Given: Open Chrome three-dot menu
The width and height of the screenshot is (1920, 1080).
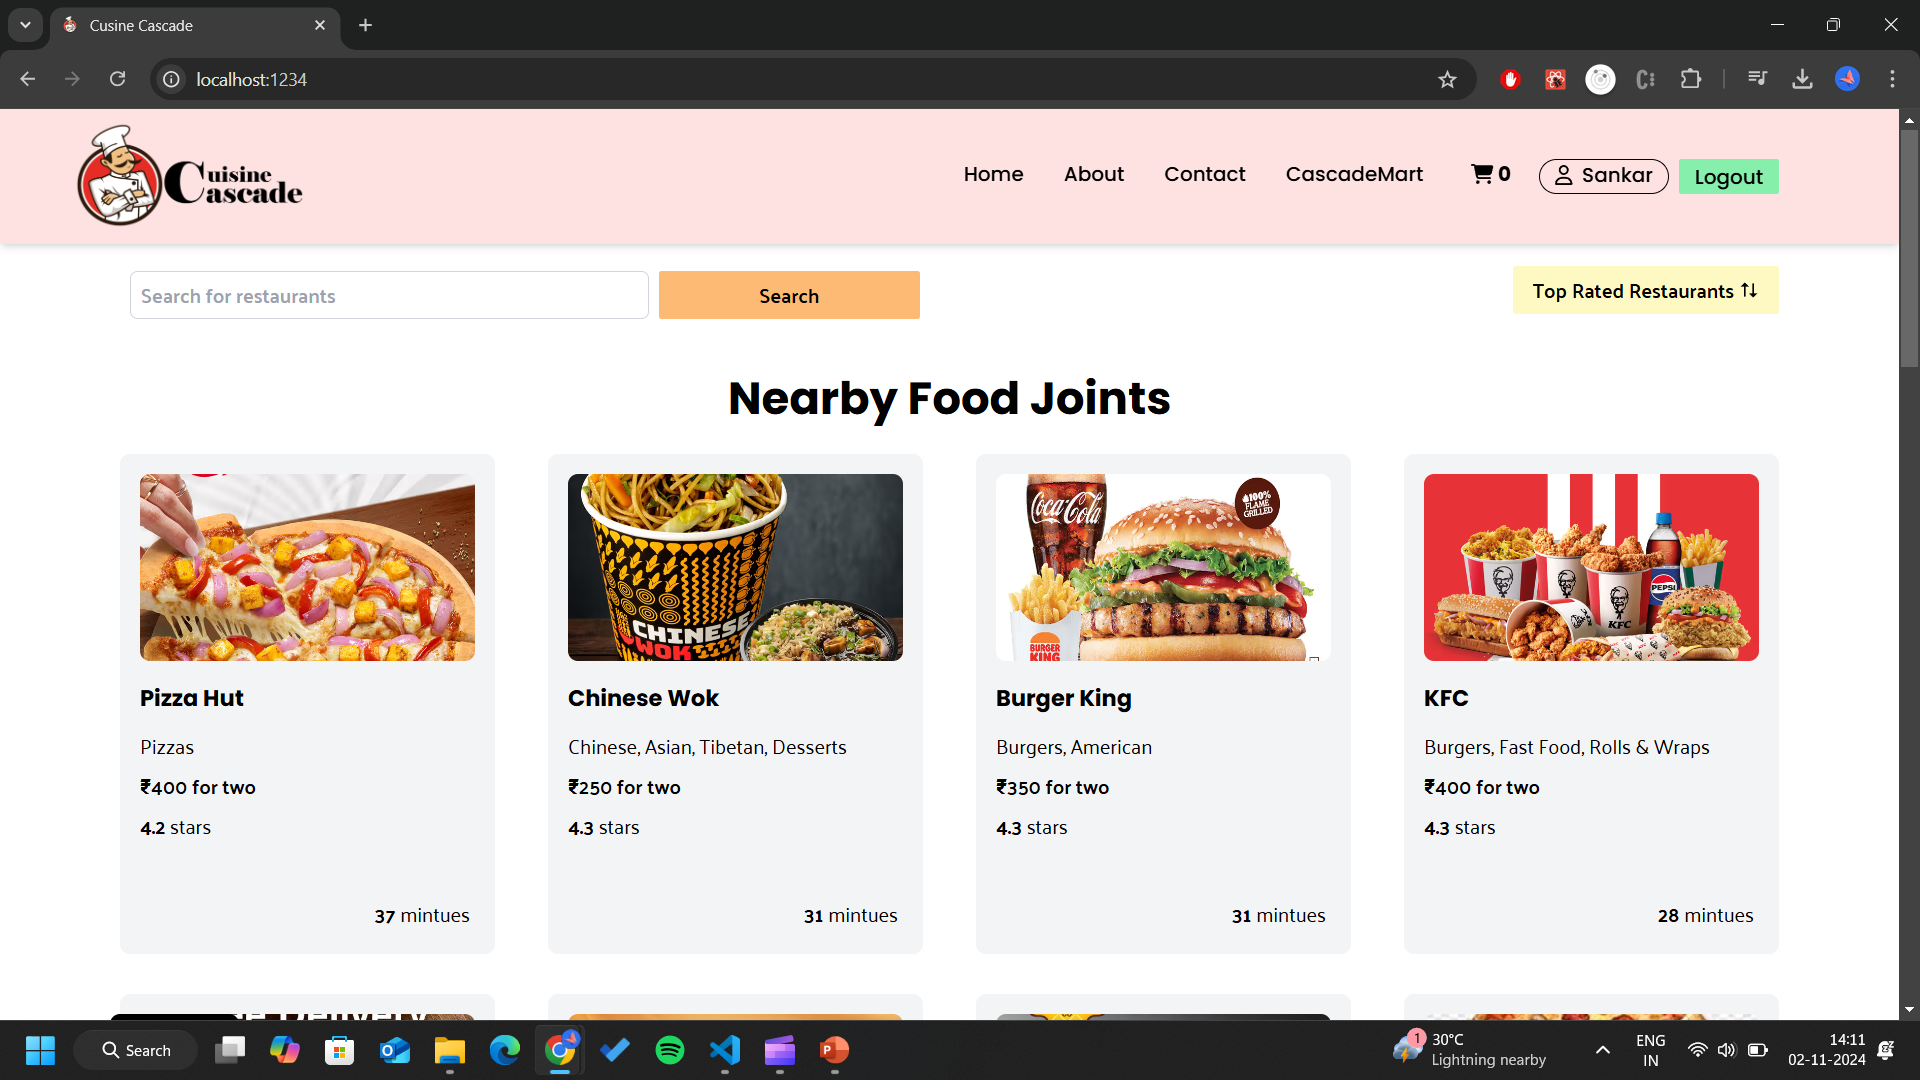Looking at the screenshot, I should [x=1892, y=79].
